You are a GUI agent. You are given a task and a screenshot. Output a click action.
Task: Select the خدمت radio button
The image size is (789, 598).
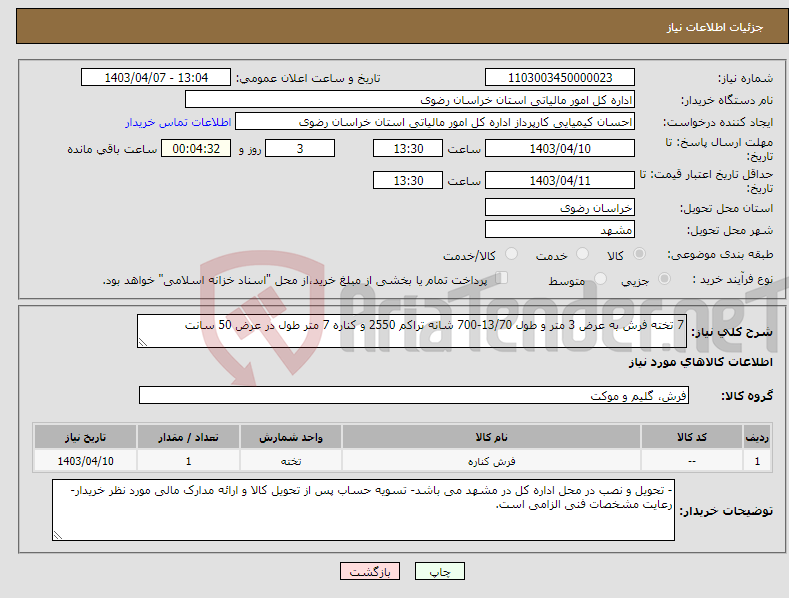(x=582, y=254)
